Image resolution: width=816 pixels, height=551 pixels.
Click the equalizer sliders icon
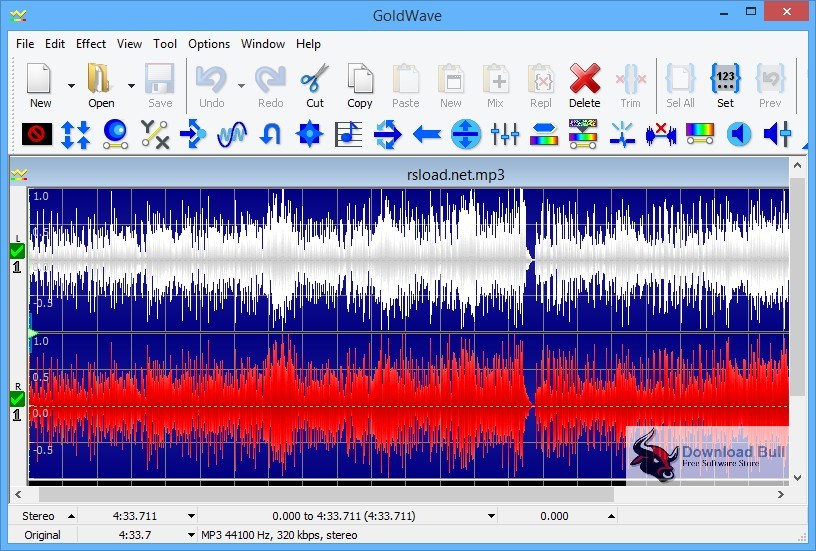[505, 134]
